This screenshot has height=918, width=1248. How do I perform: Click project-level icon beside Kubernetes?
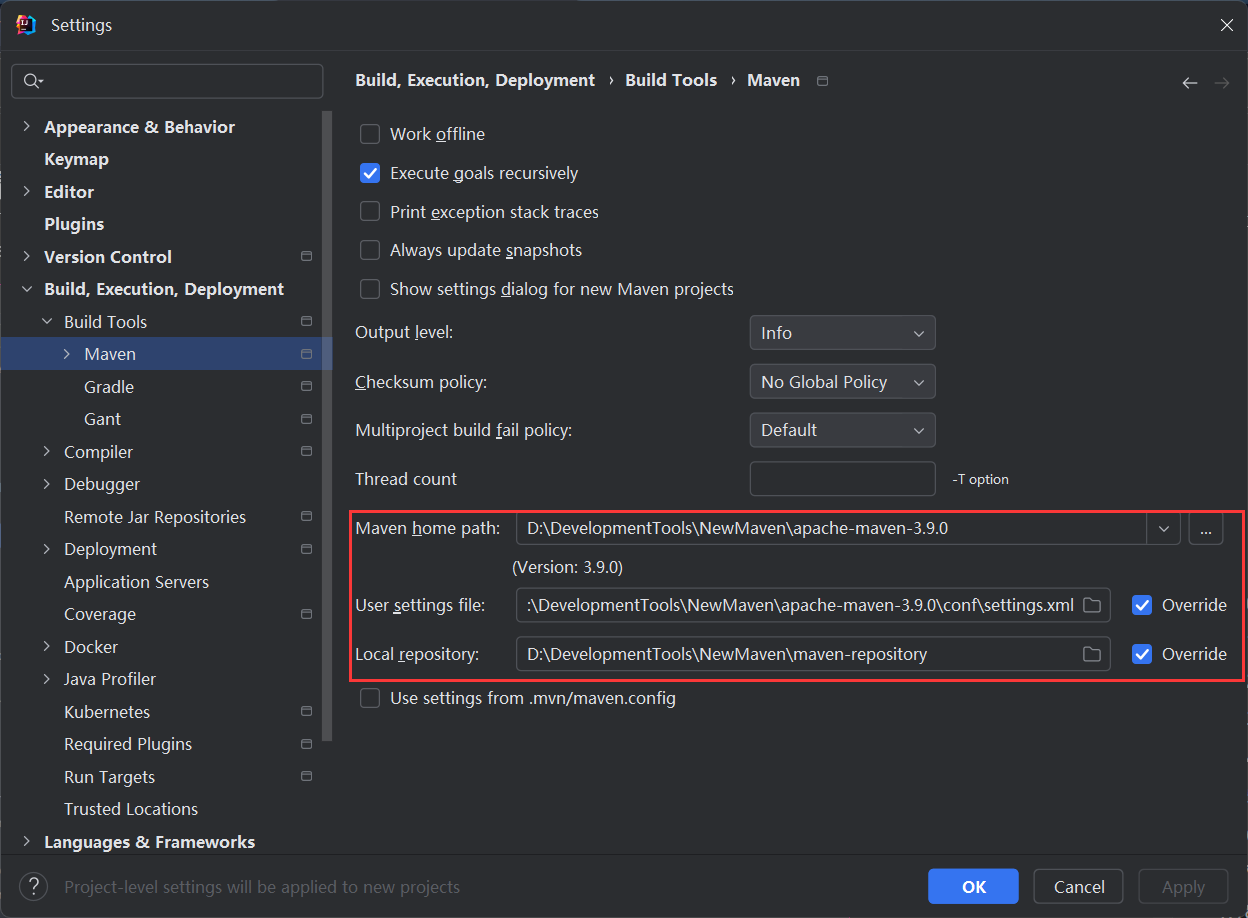click(306, 712)
